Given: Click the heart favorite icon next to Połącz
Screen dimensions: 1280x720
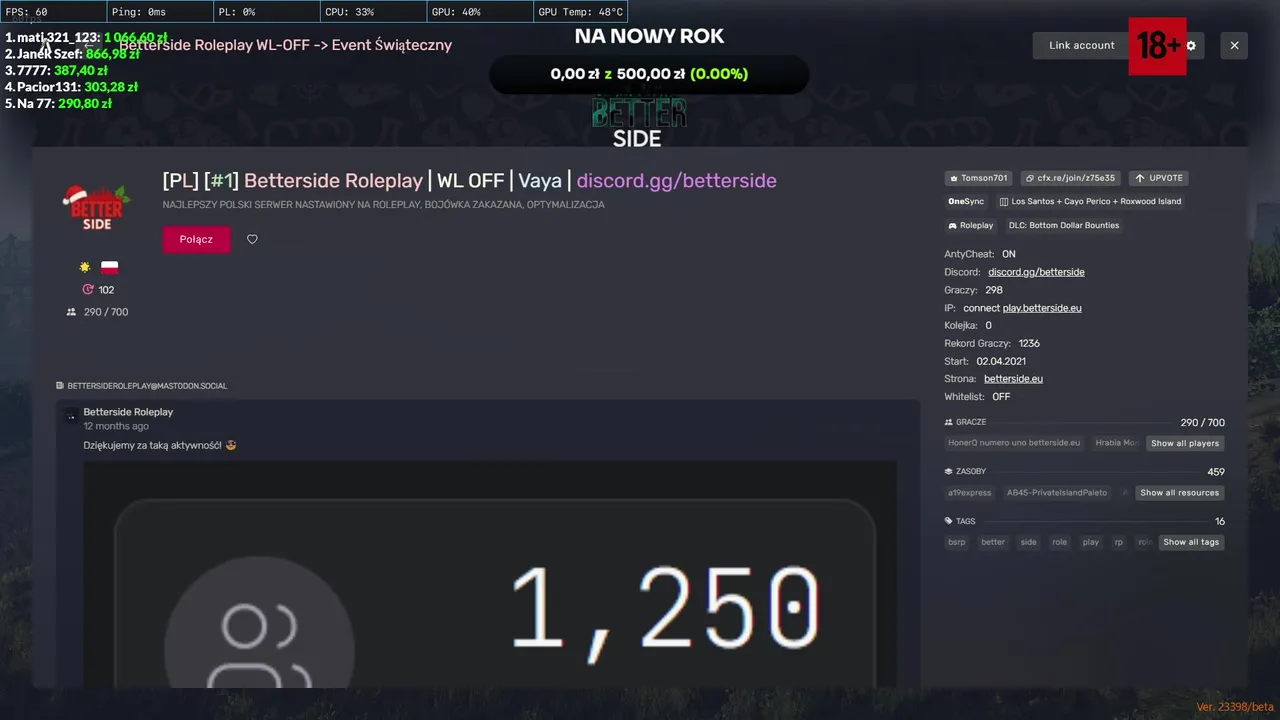Looking at the screenshot, I should 252,239.
